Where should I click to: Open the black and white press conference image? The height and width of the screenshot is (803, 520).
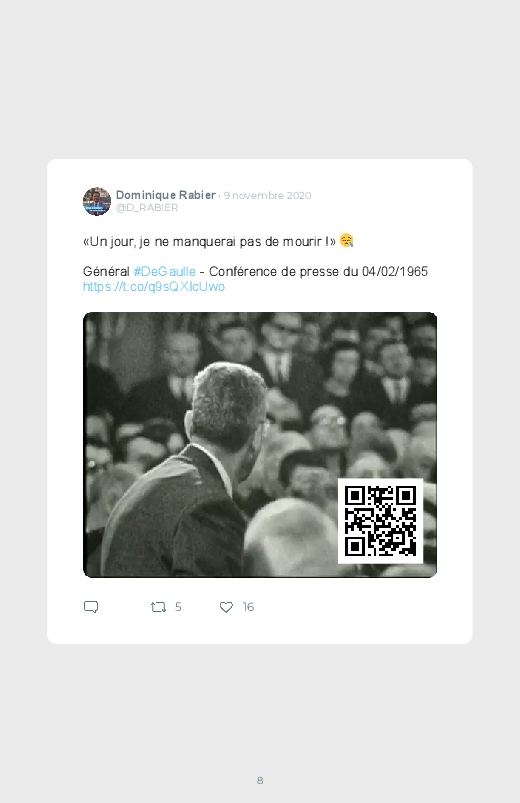(x=260, y=445)
